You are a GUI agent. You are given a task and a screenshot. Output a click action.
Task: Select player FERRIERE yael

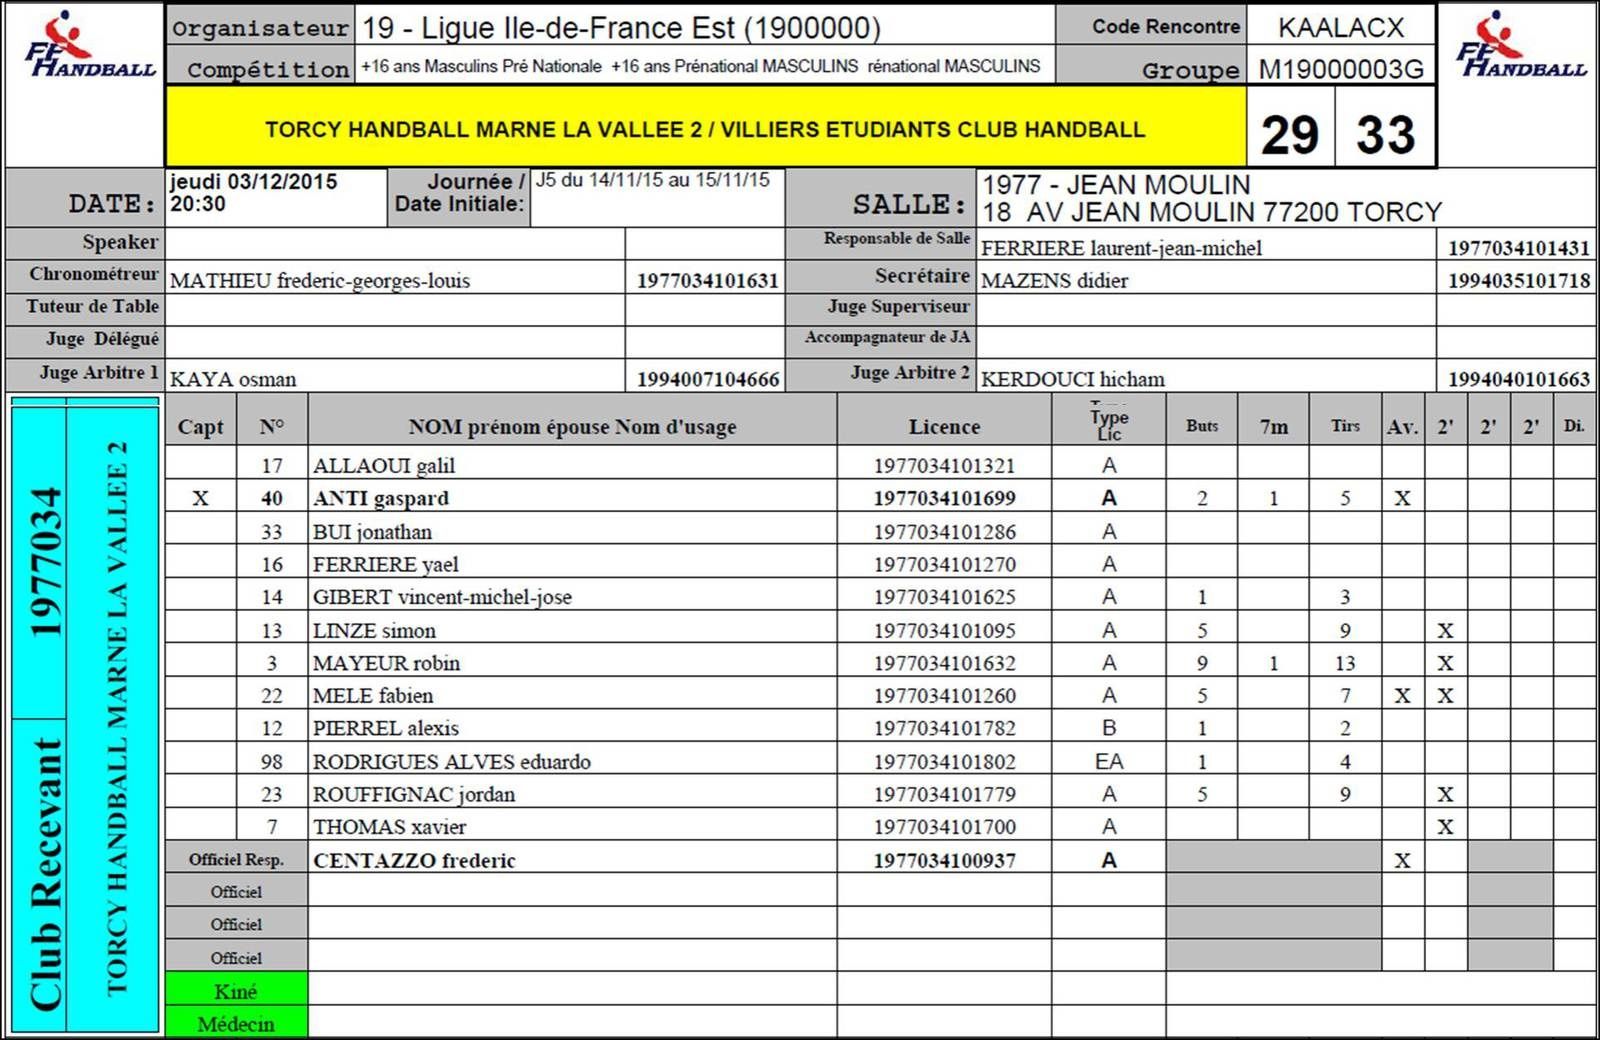[385, 565]
